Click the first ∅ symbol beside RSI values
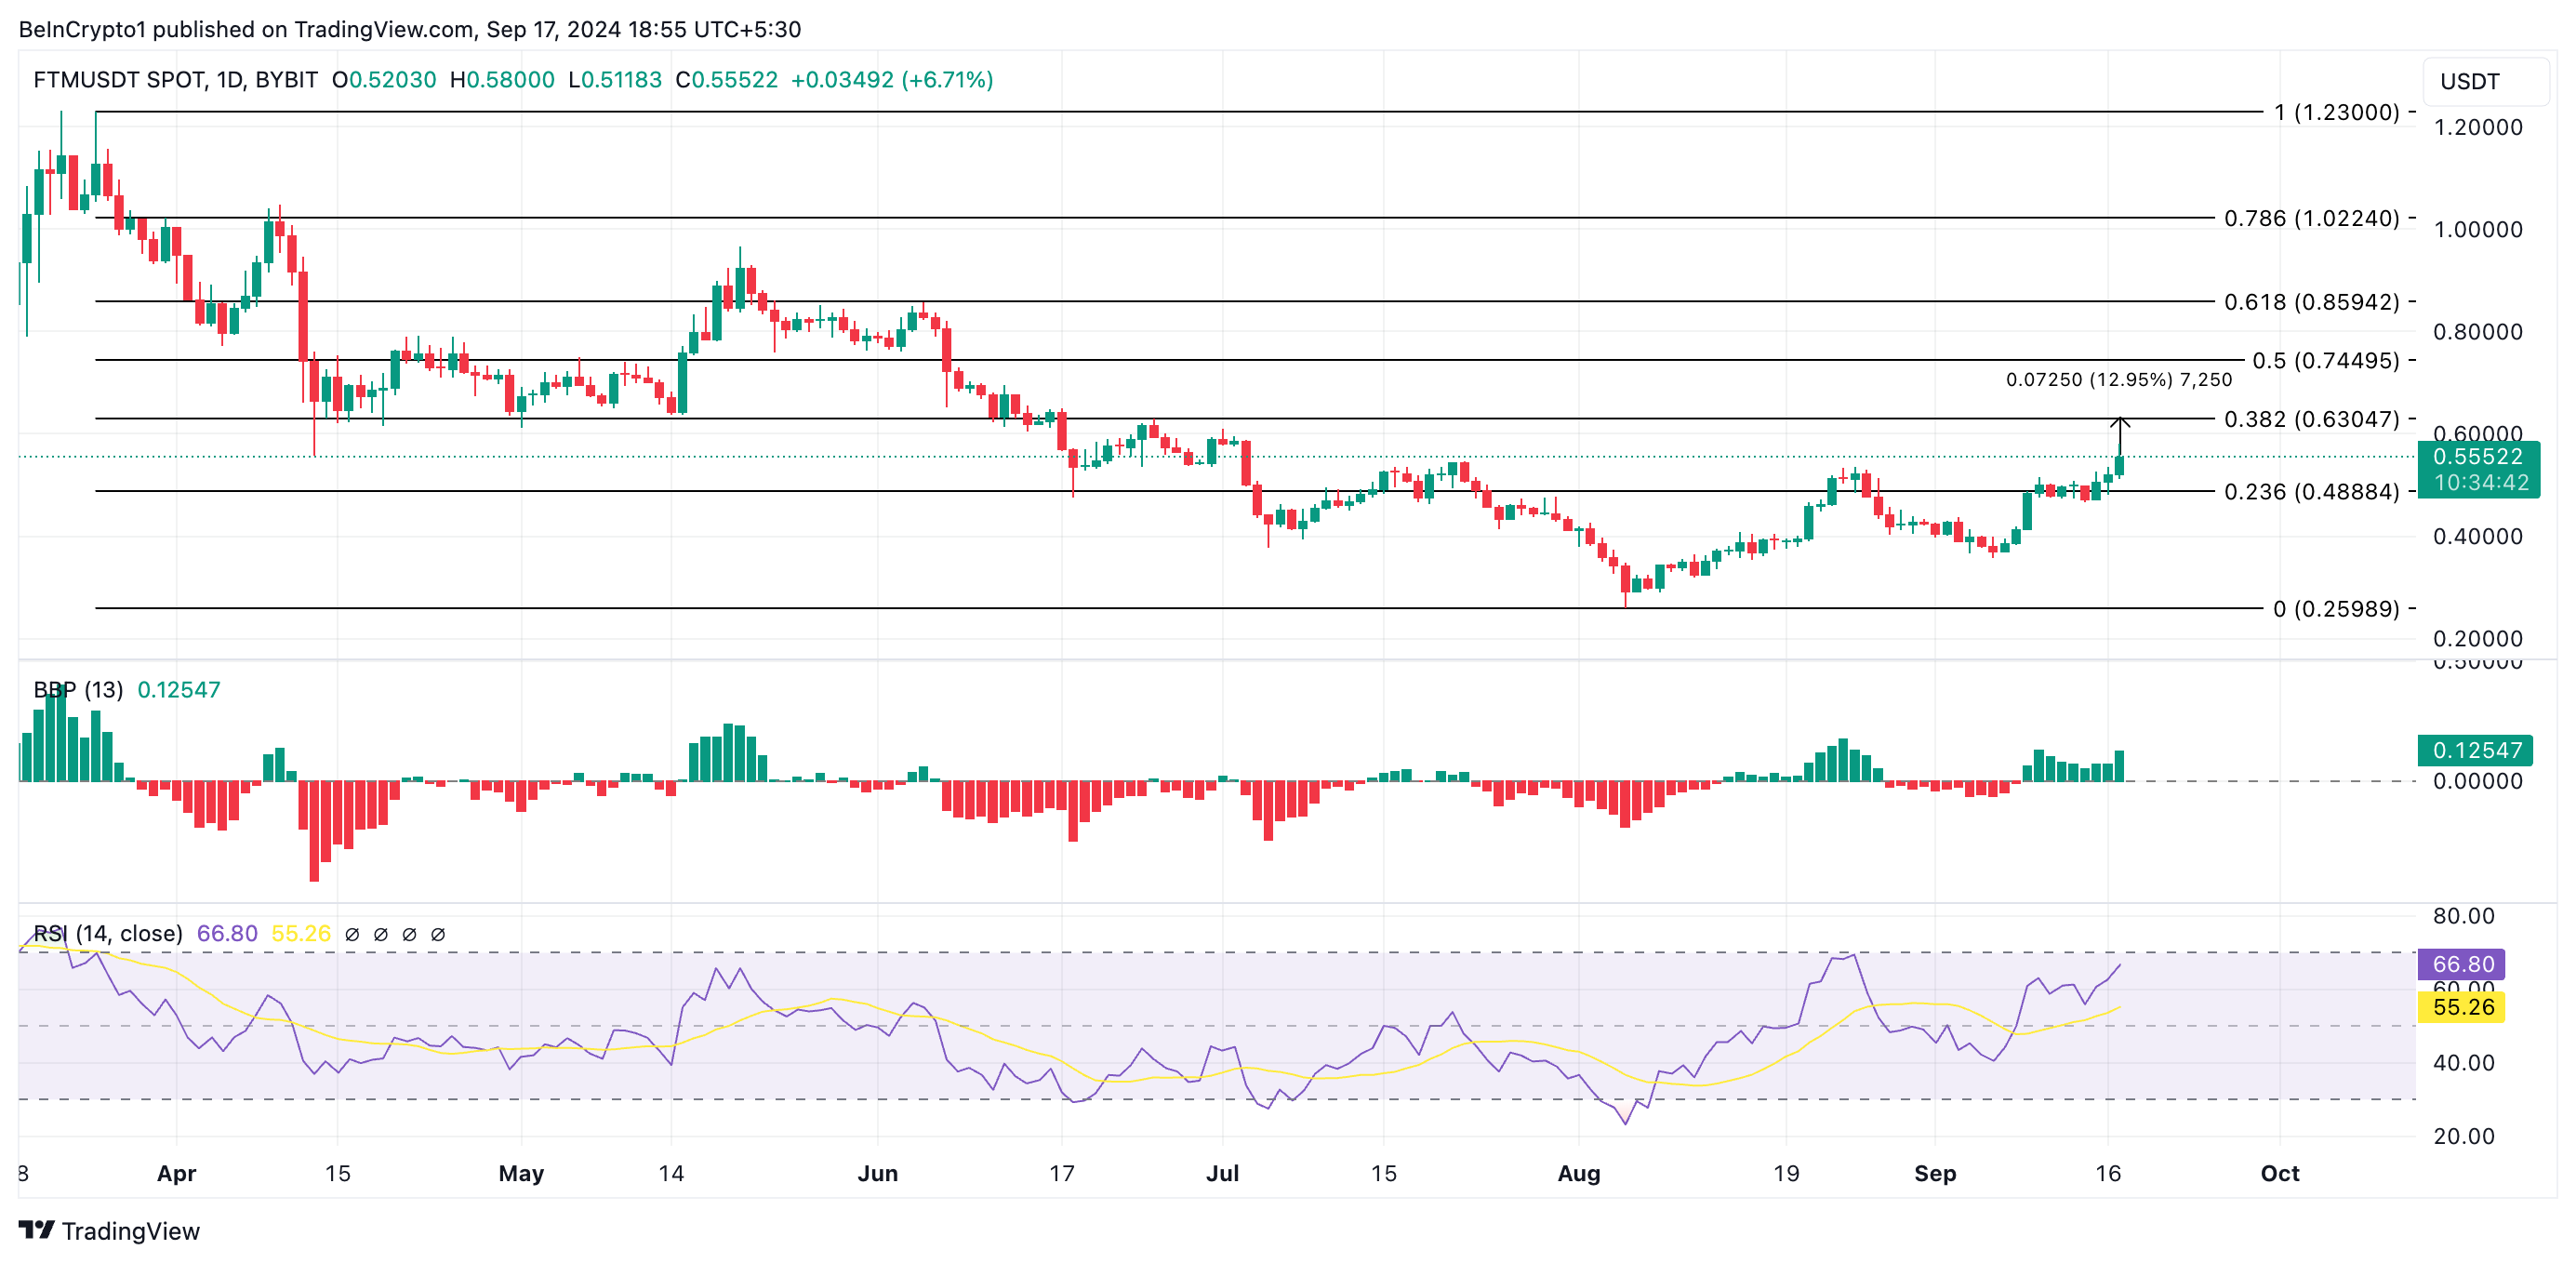The image size is (2576, 1263). tap(352, 934)
